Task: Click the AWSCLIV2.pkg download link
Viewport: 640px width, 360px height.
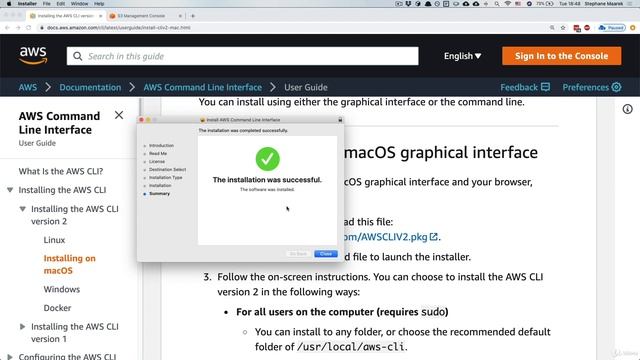Action: pyautogui.click(x=385, y=237)
